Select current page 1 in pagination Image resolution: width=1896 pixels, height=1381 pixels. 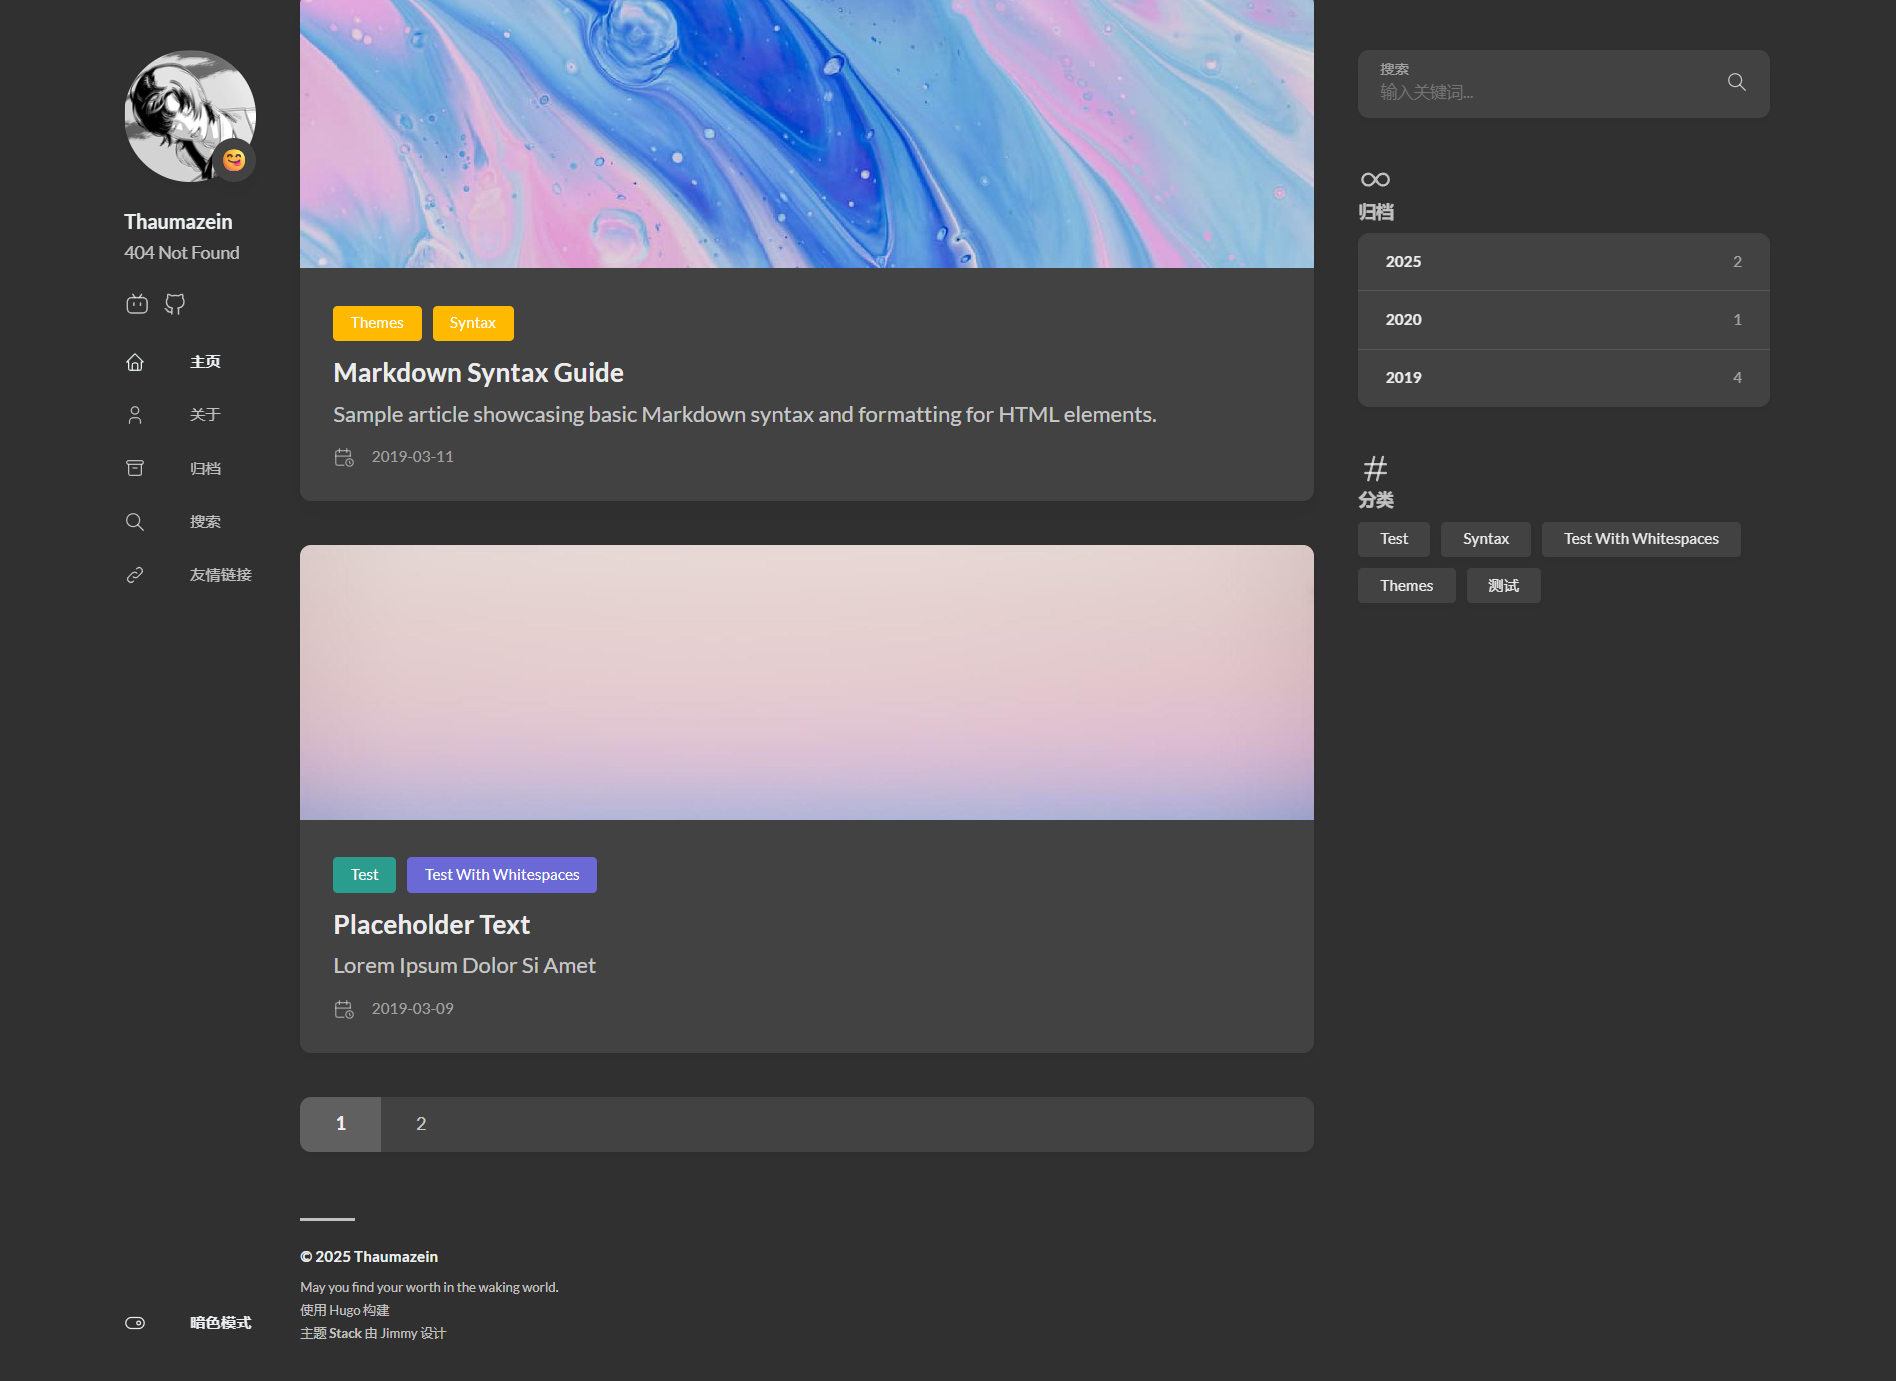340,1124
